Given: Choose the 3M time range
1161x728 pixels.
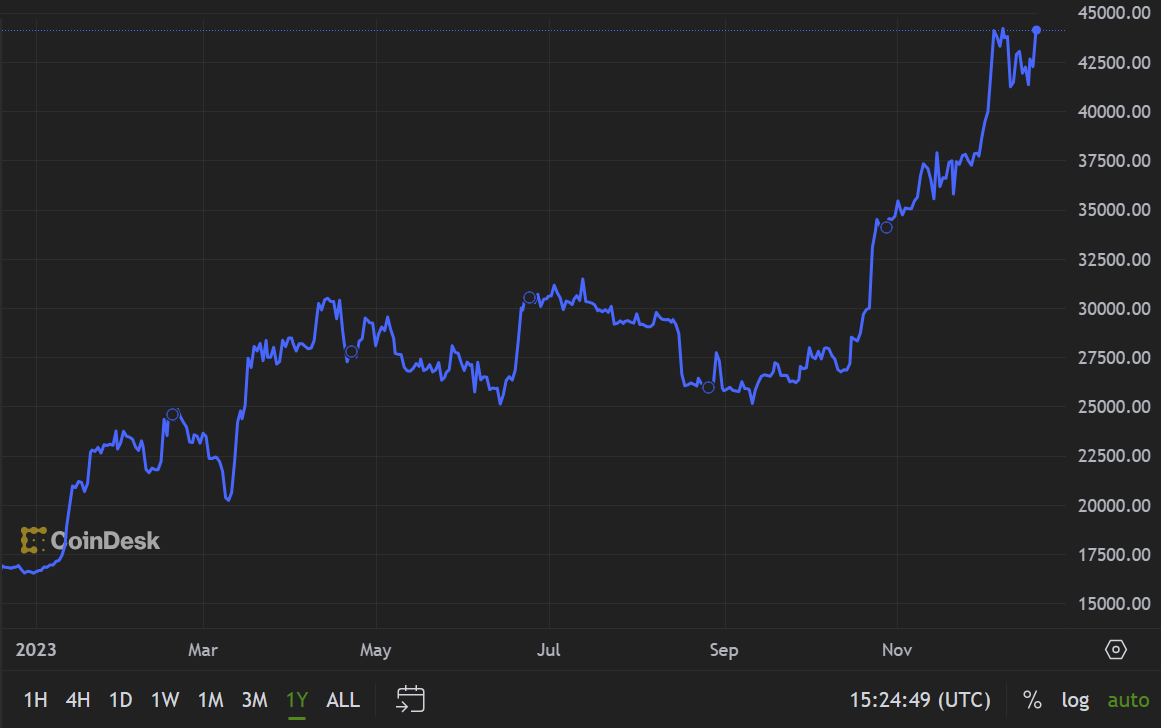Looking at the screenshot, I should (x=255, y=700).
